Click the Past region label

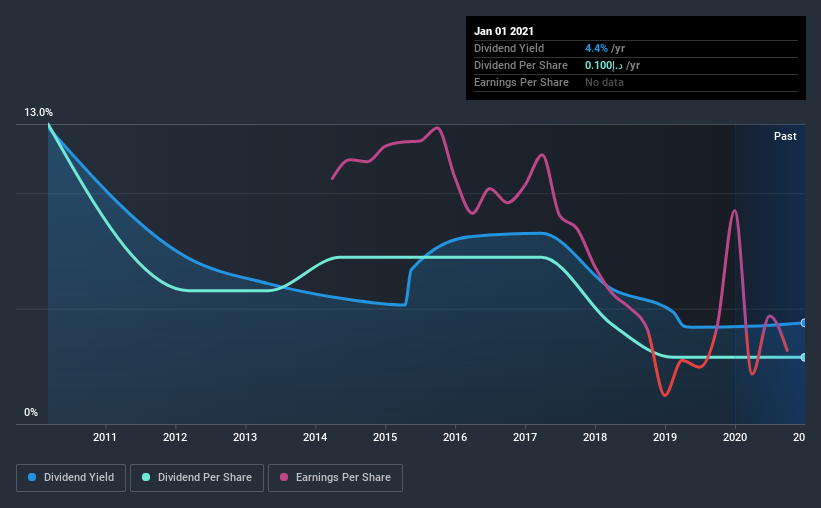point(785,136)
